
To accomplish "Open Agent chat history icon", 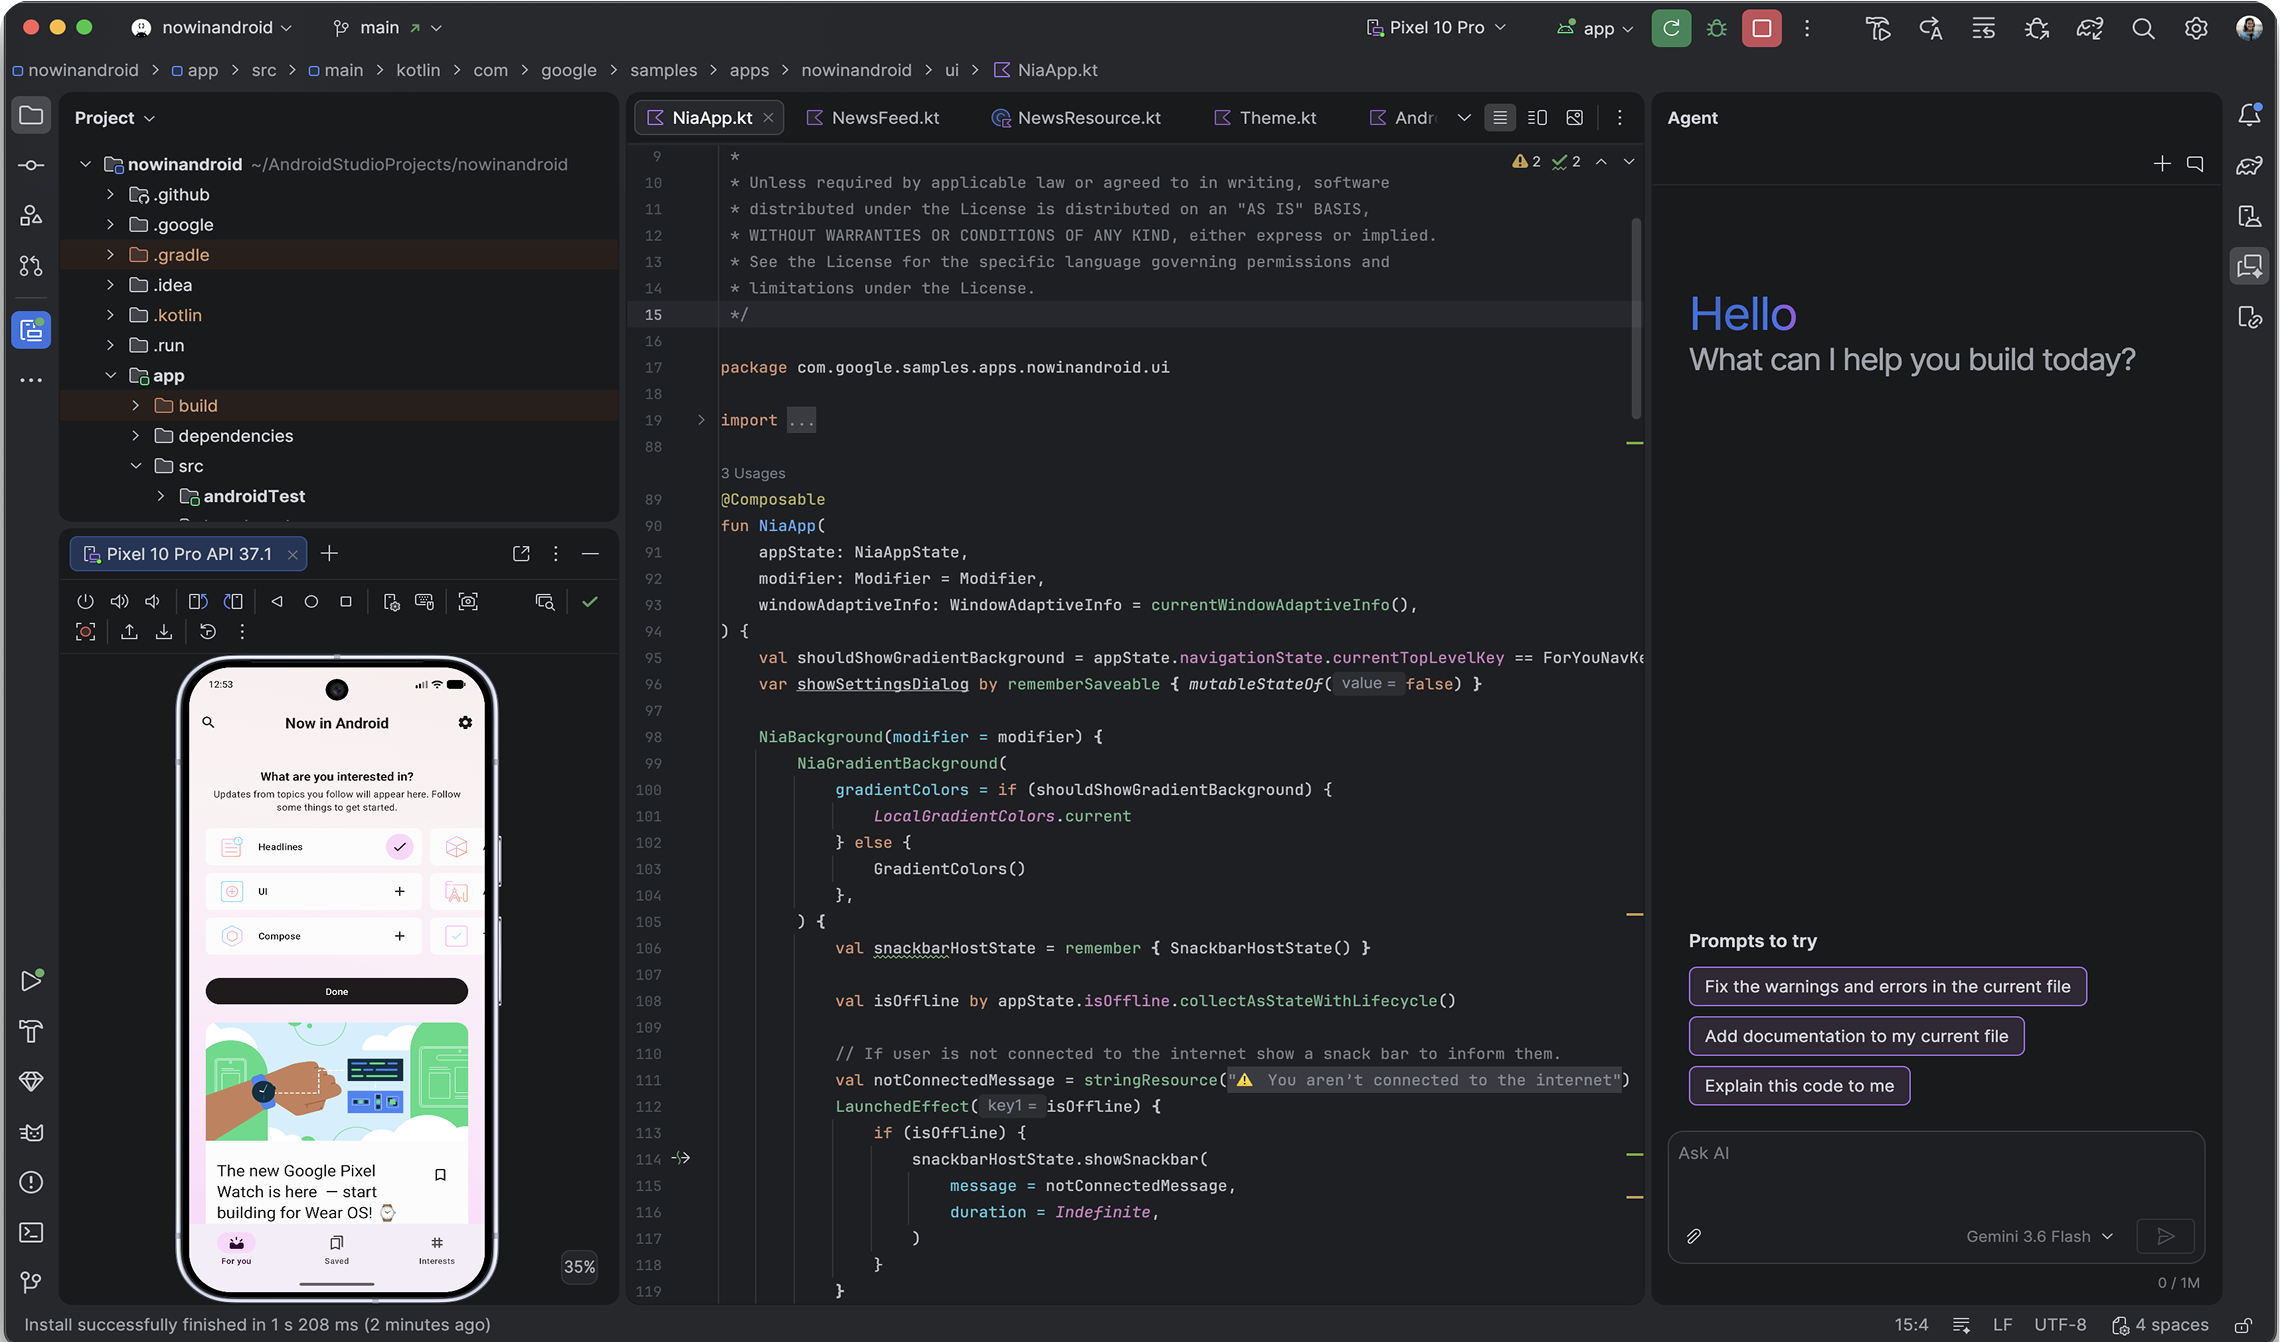I will click(2195, 163).
